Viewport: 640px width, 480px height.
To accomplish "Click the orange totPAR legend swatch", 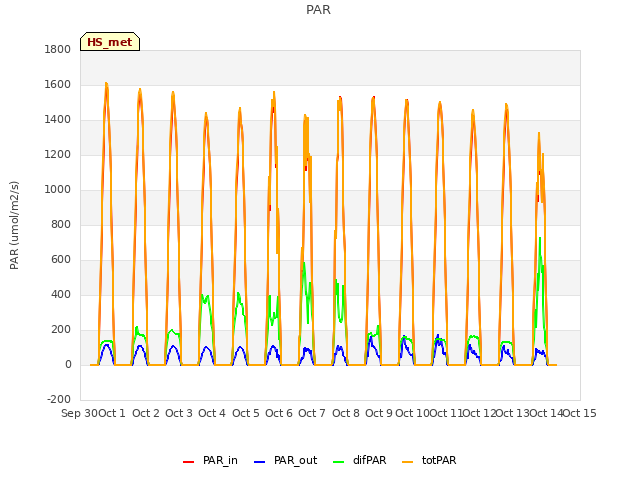I will 407,461.
